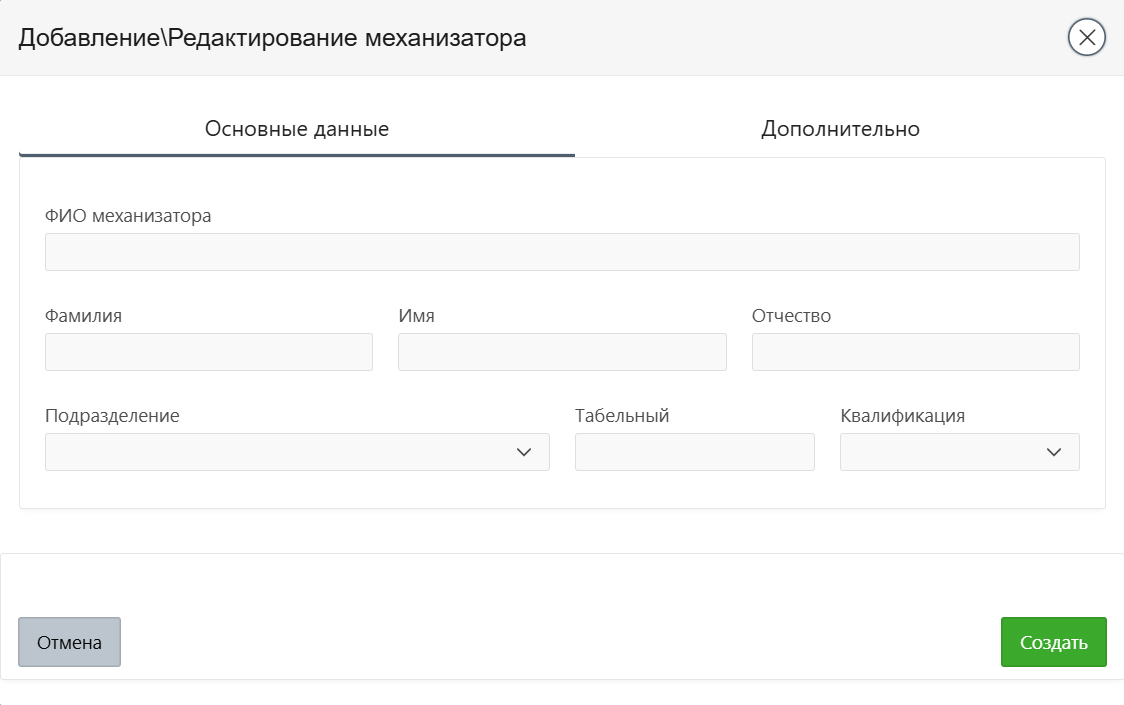Click the Квалификация label text
This screenshot has width=1124, height=705.
click(902, 416)
